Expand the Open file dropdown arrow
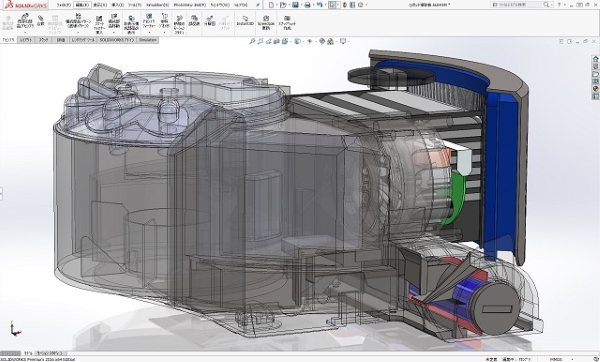Viewport: 600px width, 362px height. click(289, 5)
